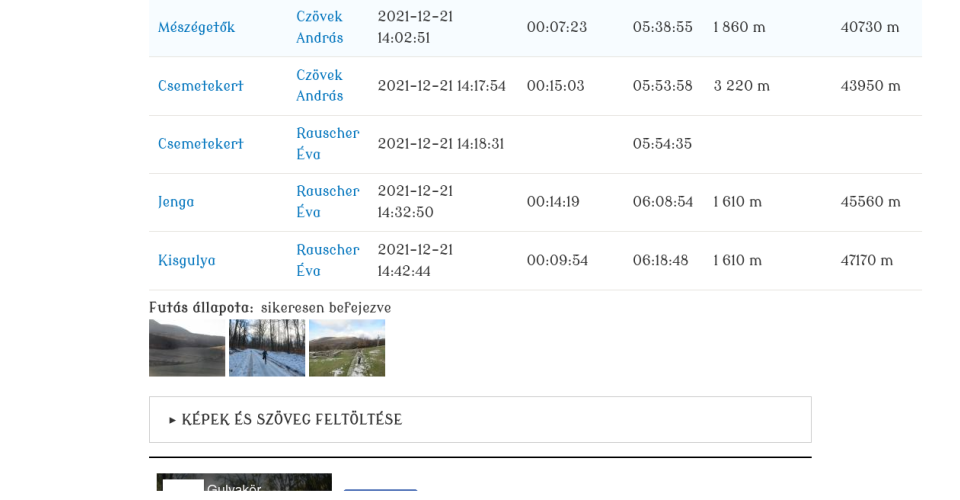
Task: Select split time 00:07:23
Action: (557, 28)
